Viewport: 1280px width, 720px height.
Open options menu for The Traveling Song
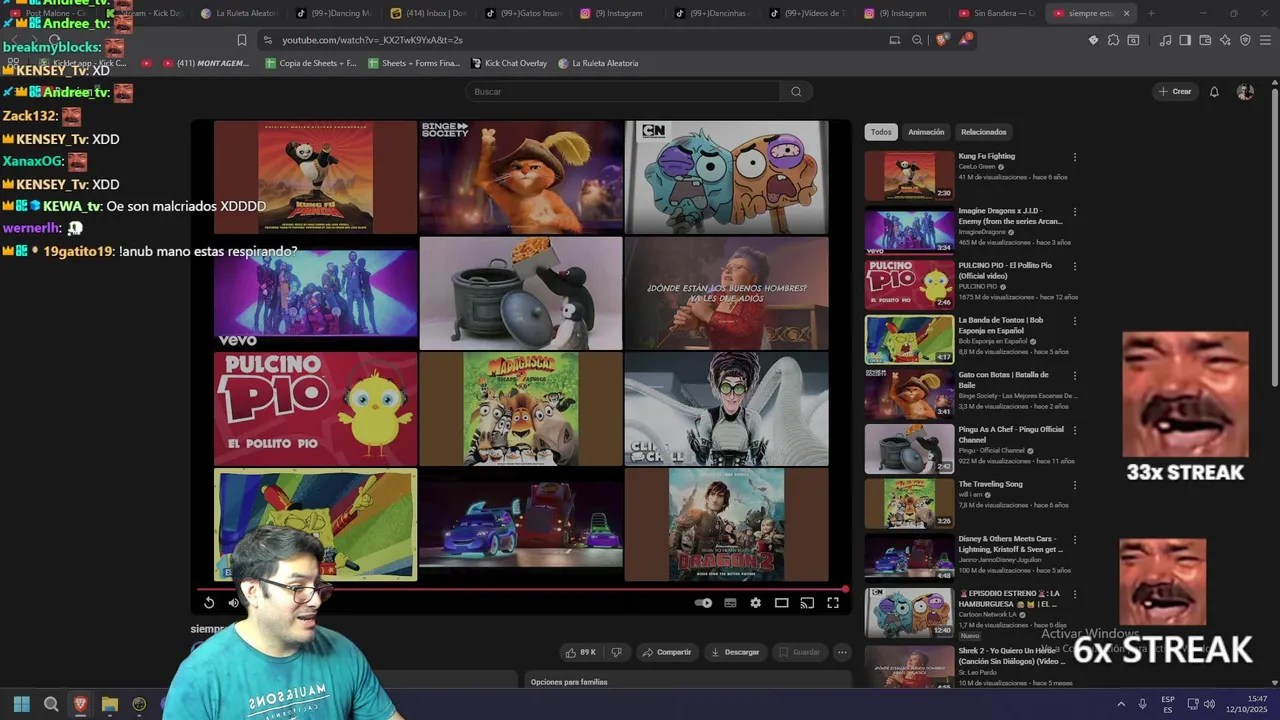coord(1075,484)
